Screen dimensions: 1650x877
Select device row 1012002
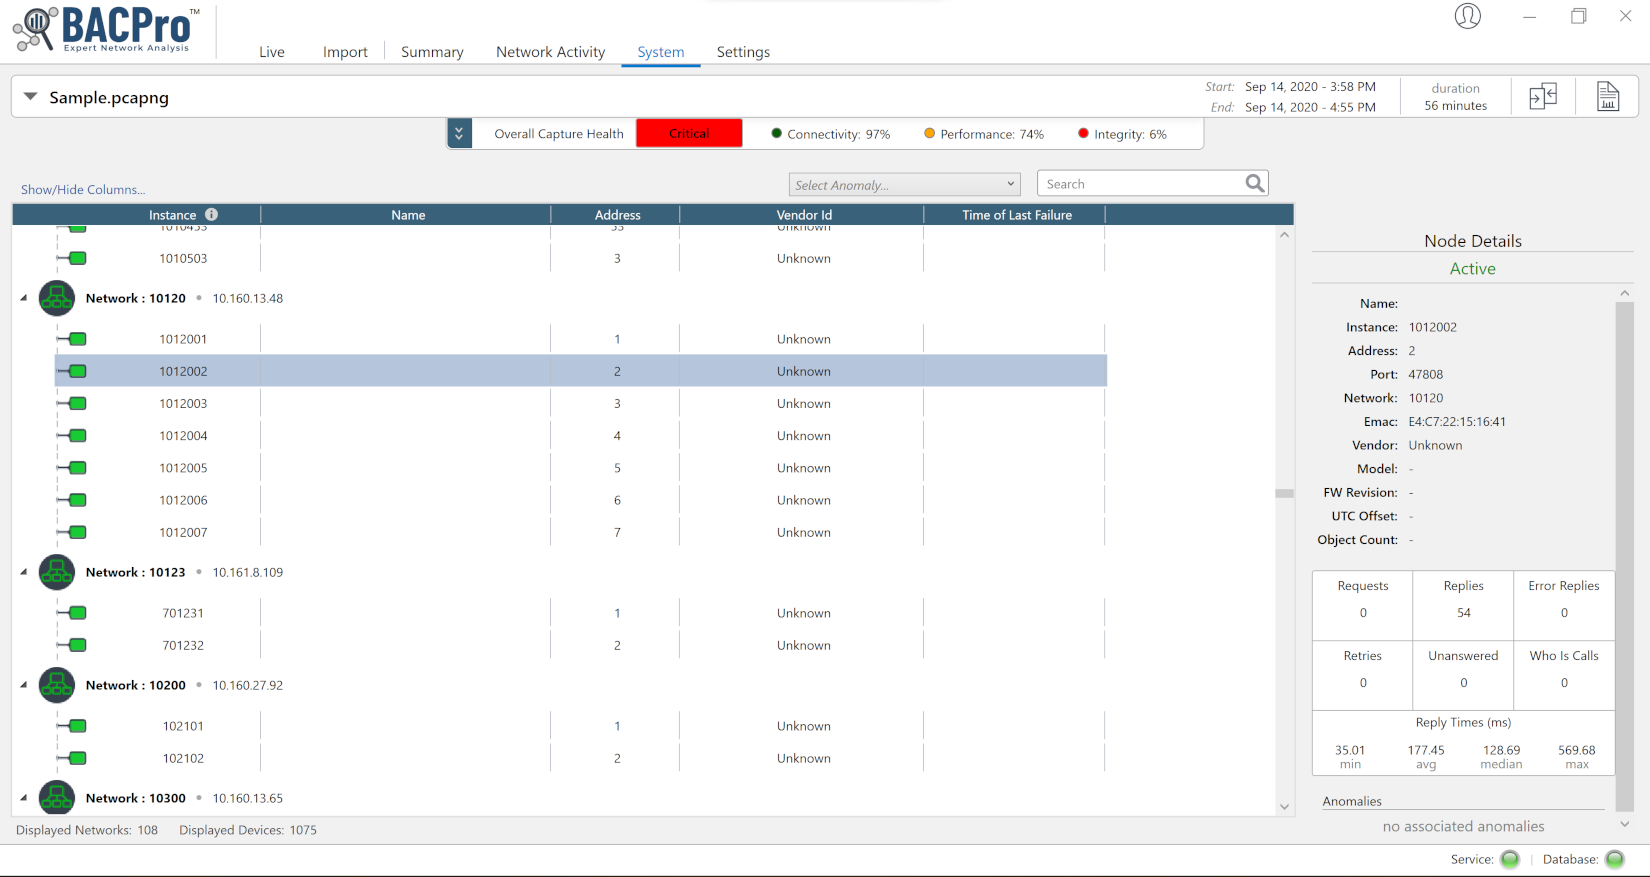point(581,371)
